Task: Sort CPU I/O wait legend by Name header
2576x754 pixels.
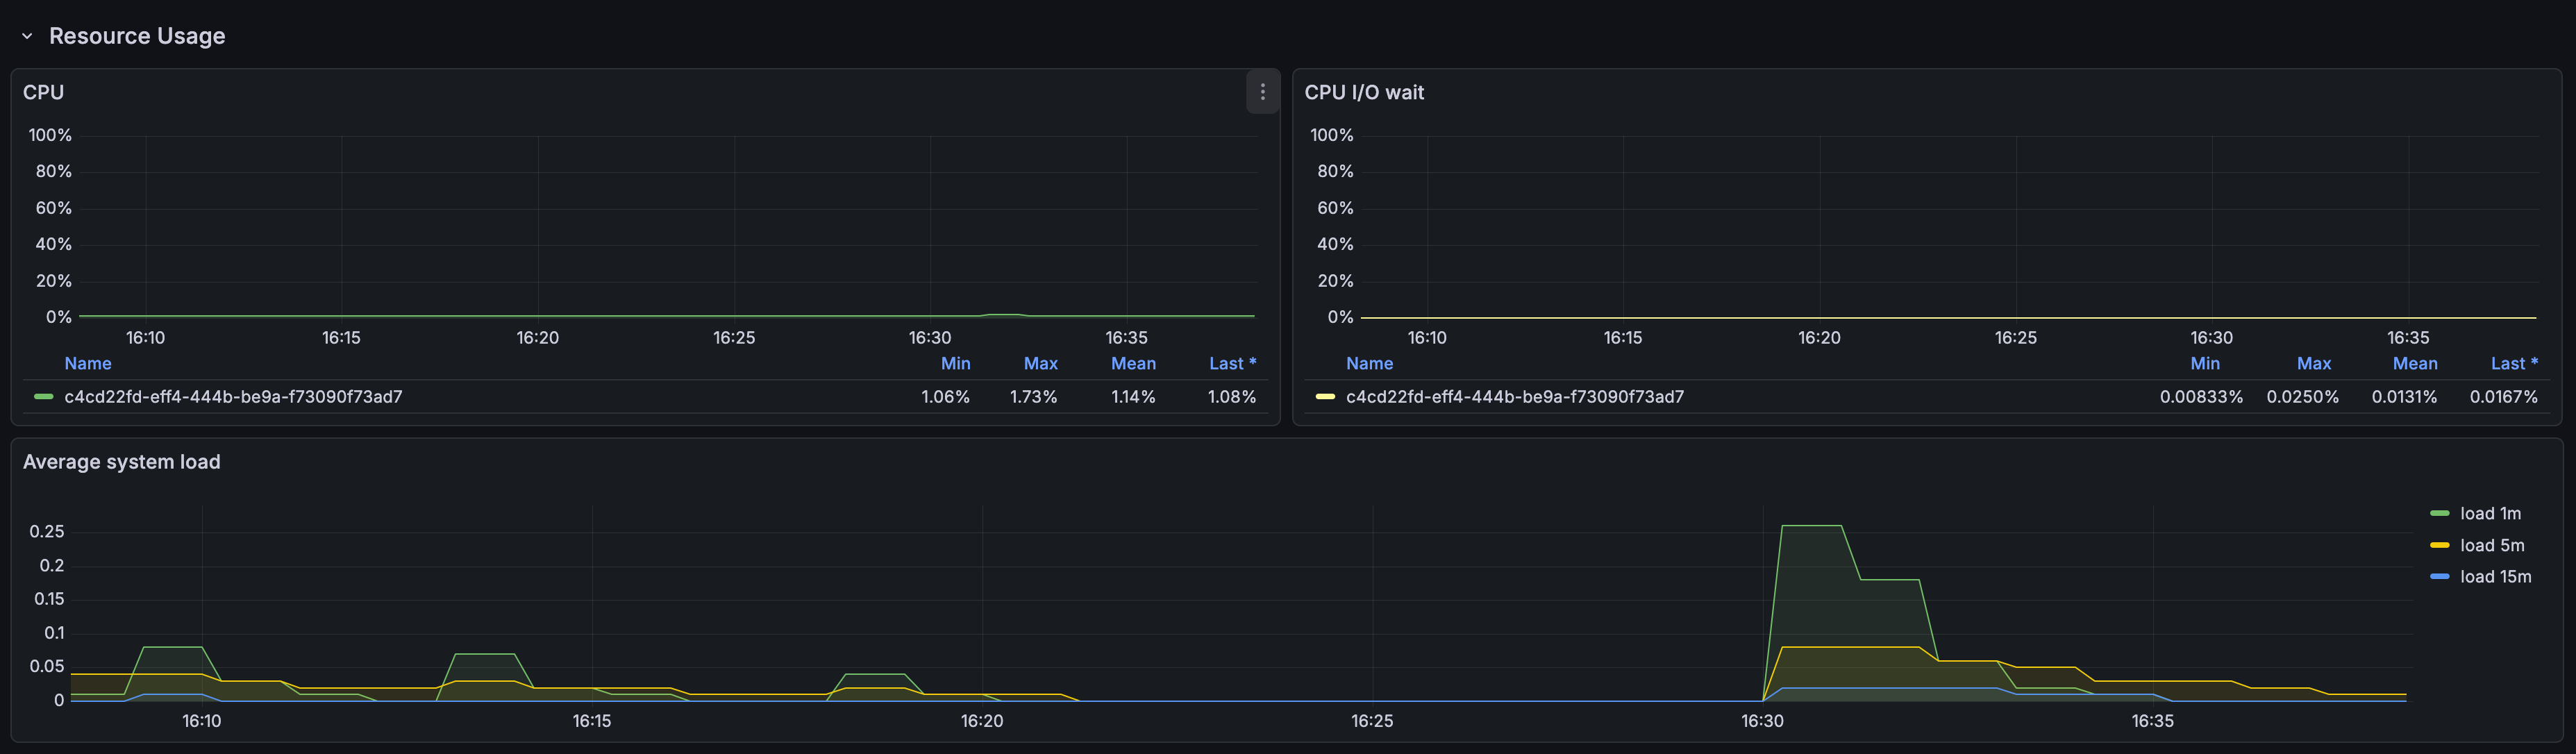Action: [x=1368, y=364]
